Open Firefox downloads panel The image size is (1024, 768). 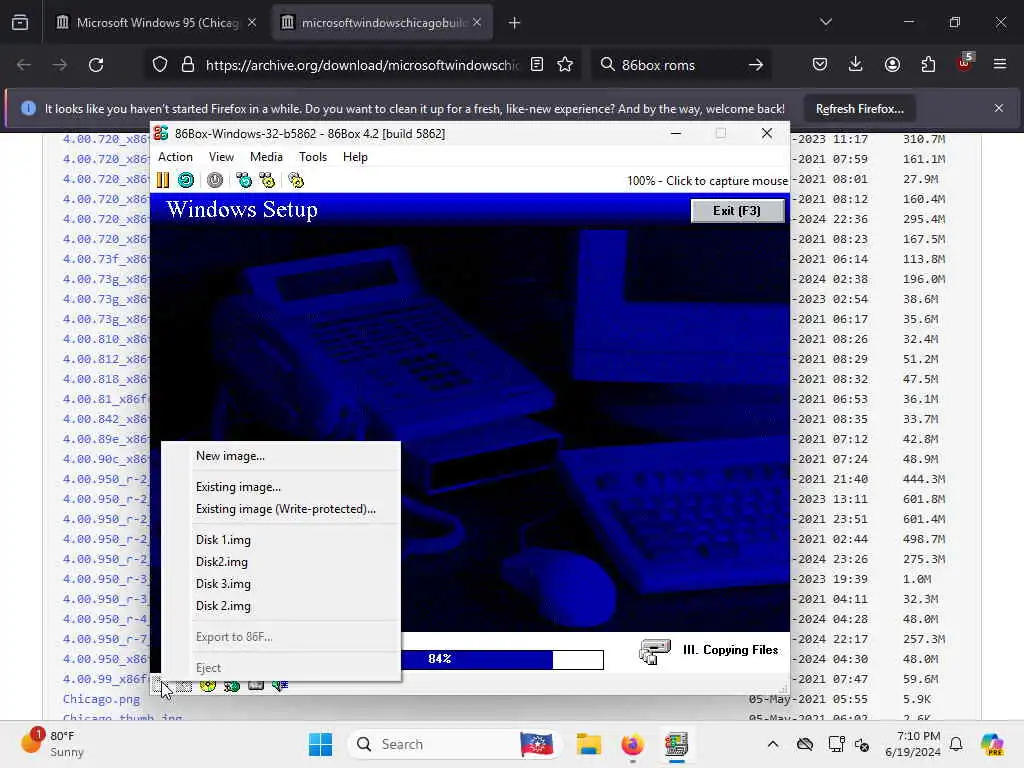856,65
